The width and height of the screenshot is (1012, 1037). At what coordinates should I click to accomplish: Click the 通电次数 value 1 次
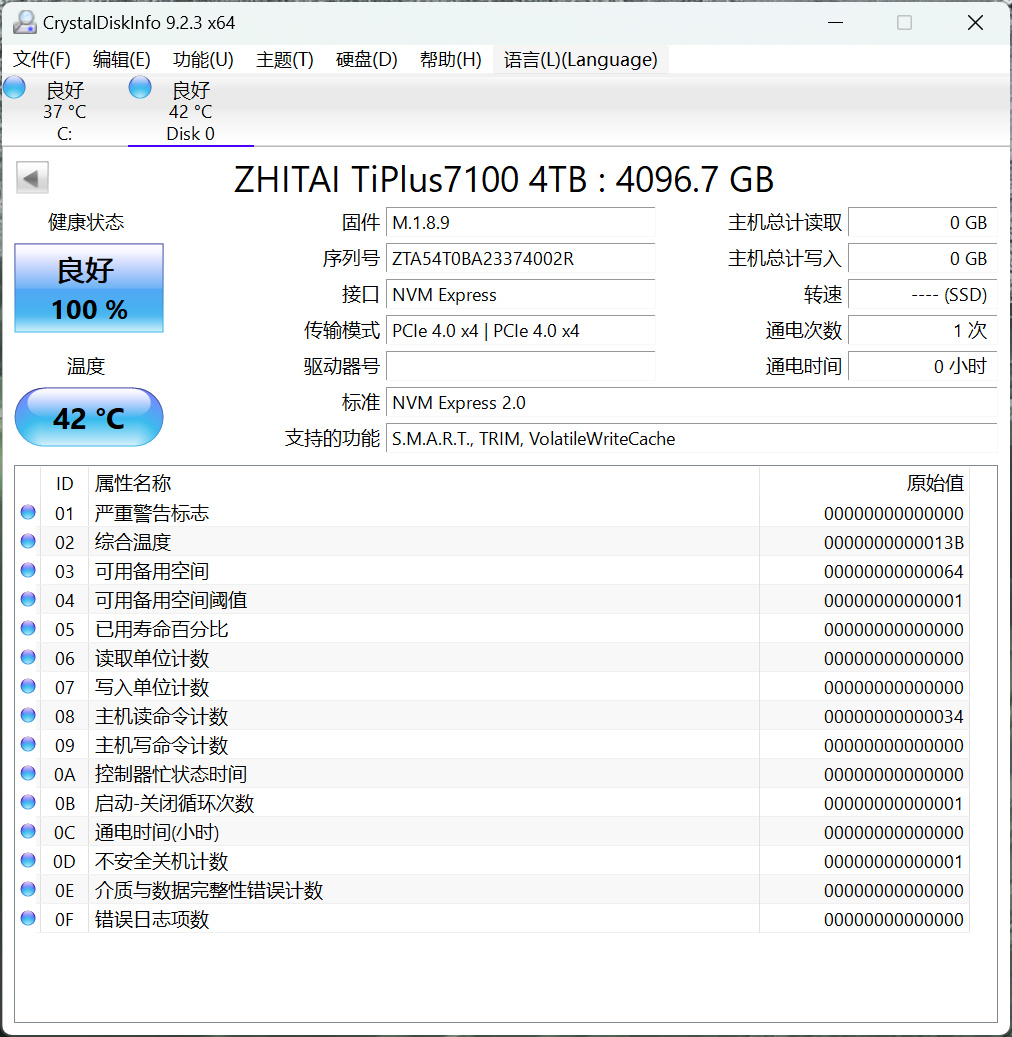[x=923, y=330]
